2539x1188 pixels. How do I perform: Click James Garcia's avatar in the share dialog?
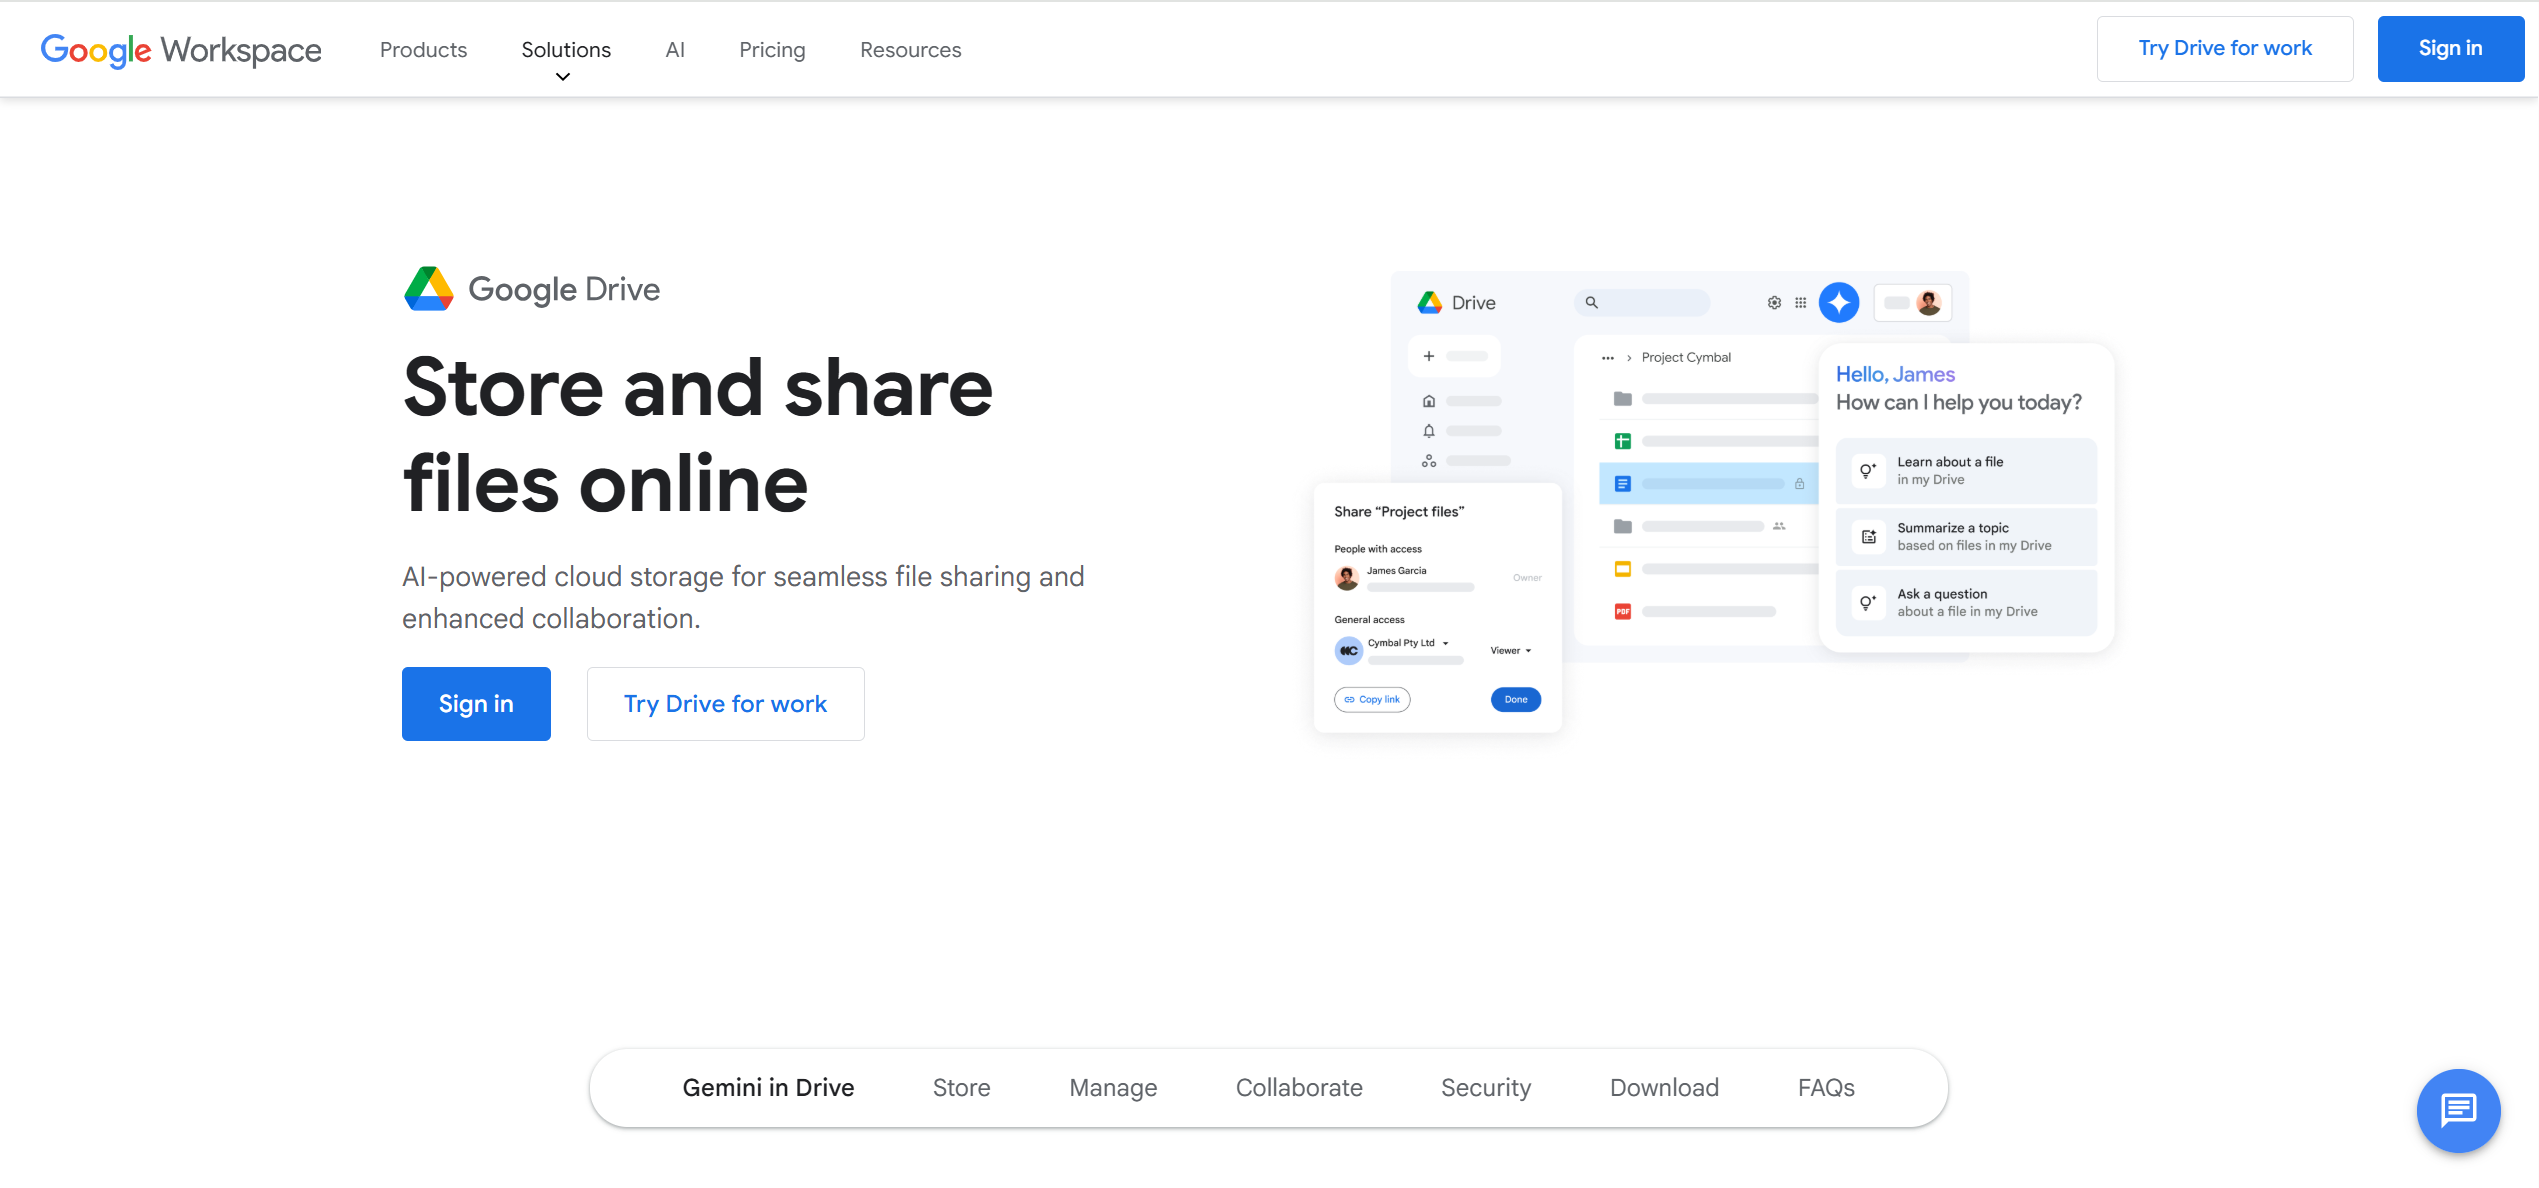[1347, 578]
